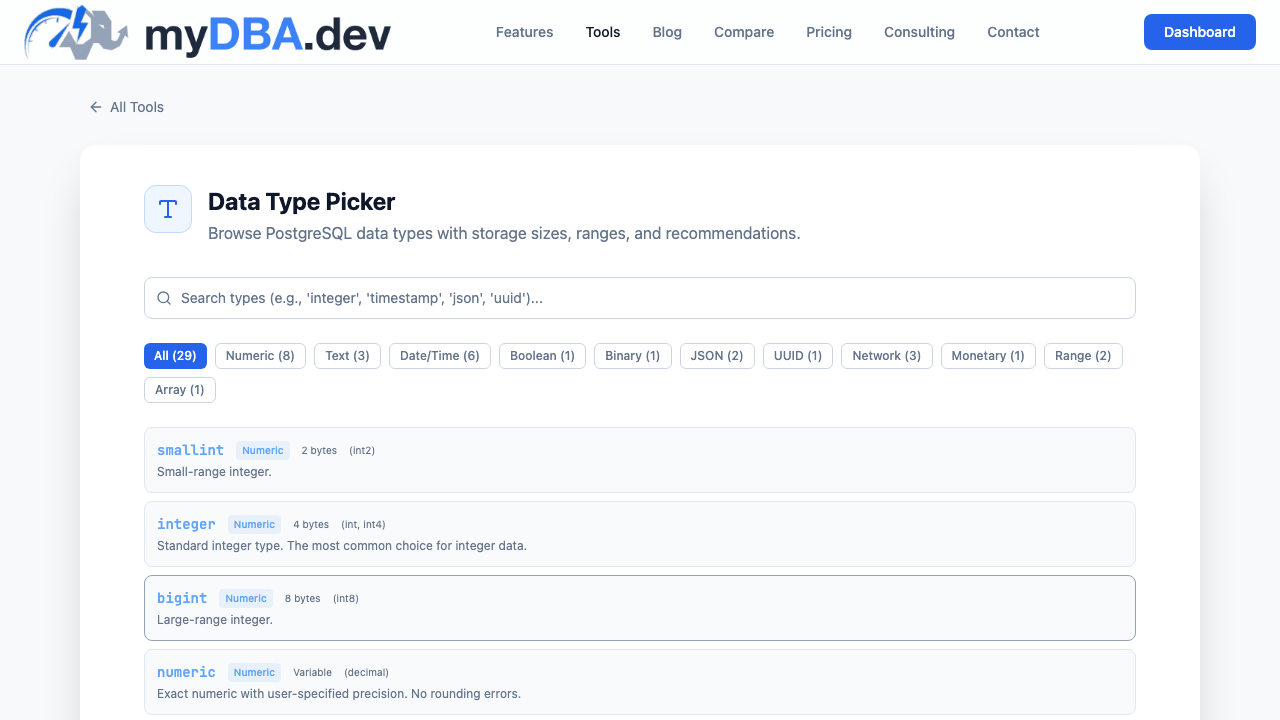Filter by Boolean (1) types
1280x720 pixels.
point(542,356)
